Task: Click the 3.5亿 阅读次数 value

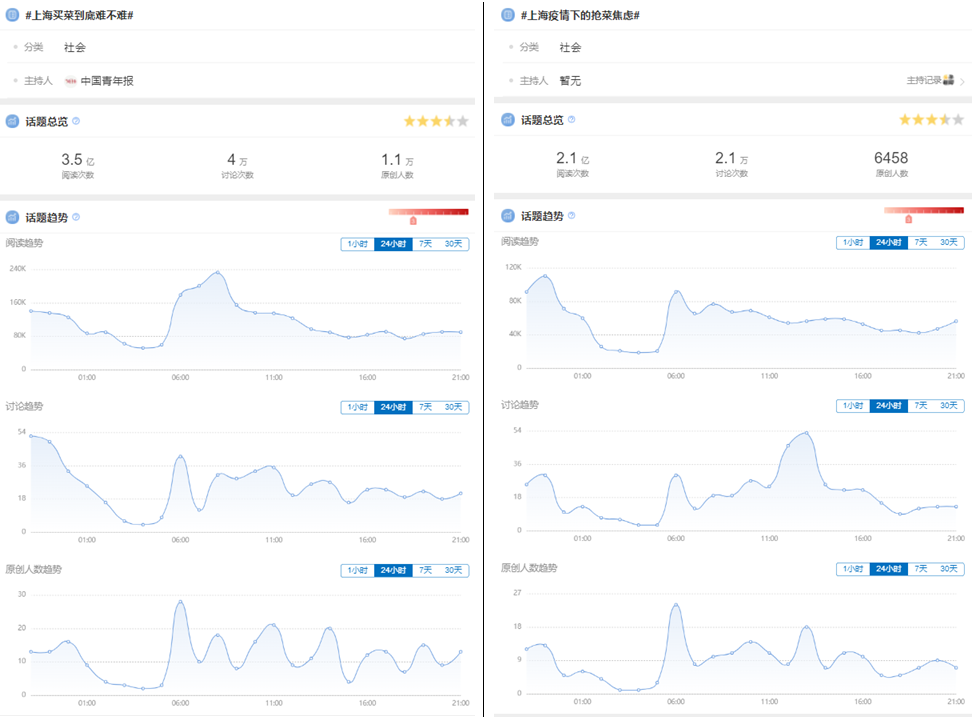Action: click(78, 160)
